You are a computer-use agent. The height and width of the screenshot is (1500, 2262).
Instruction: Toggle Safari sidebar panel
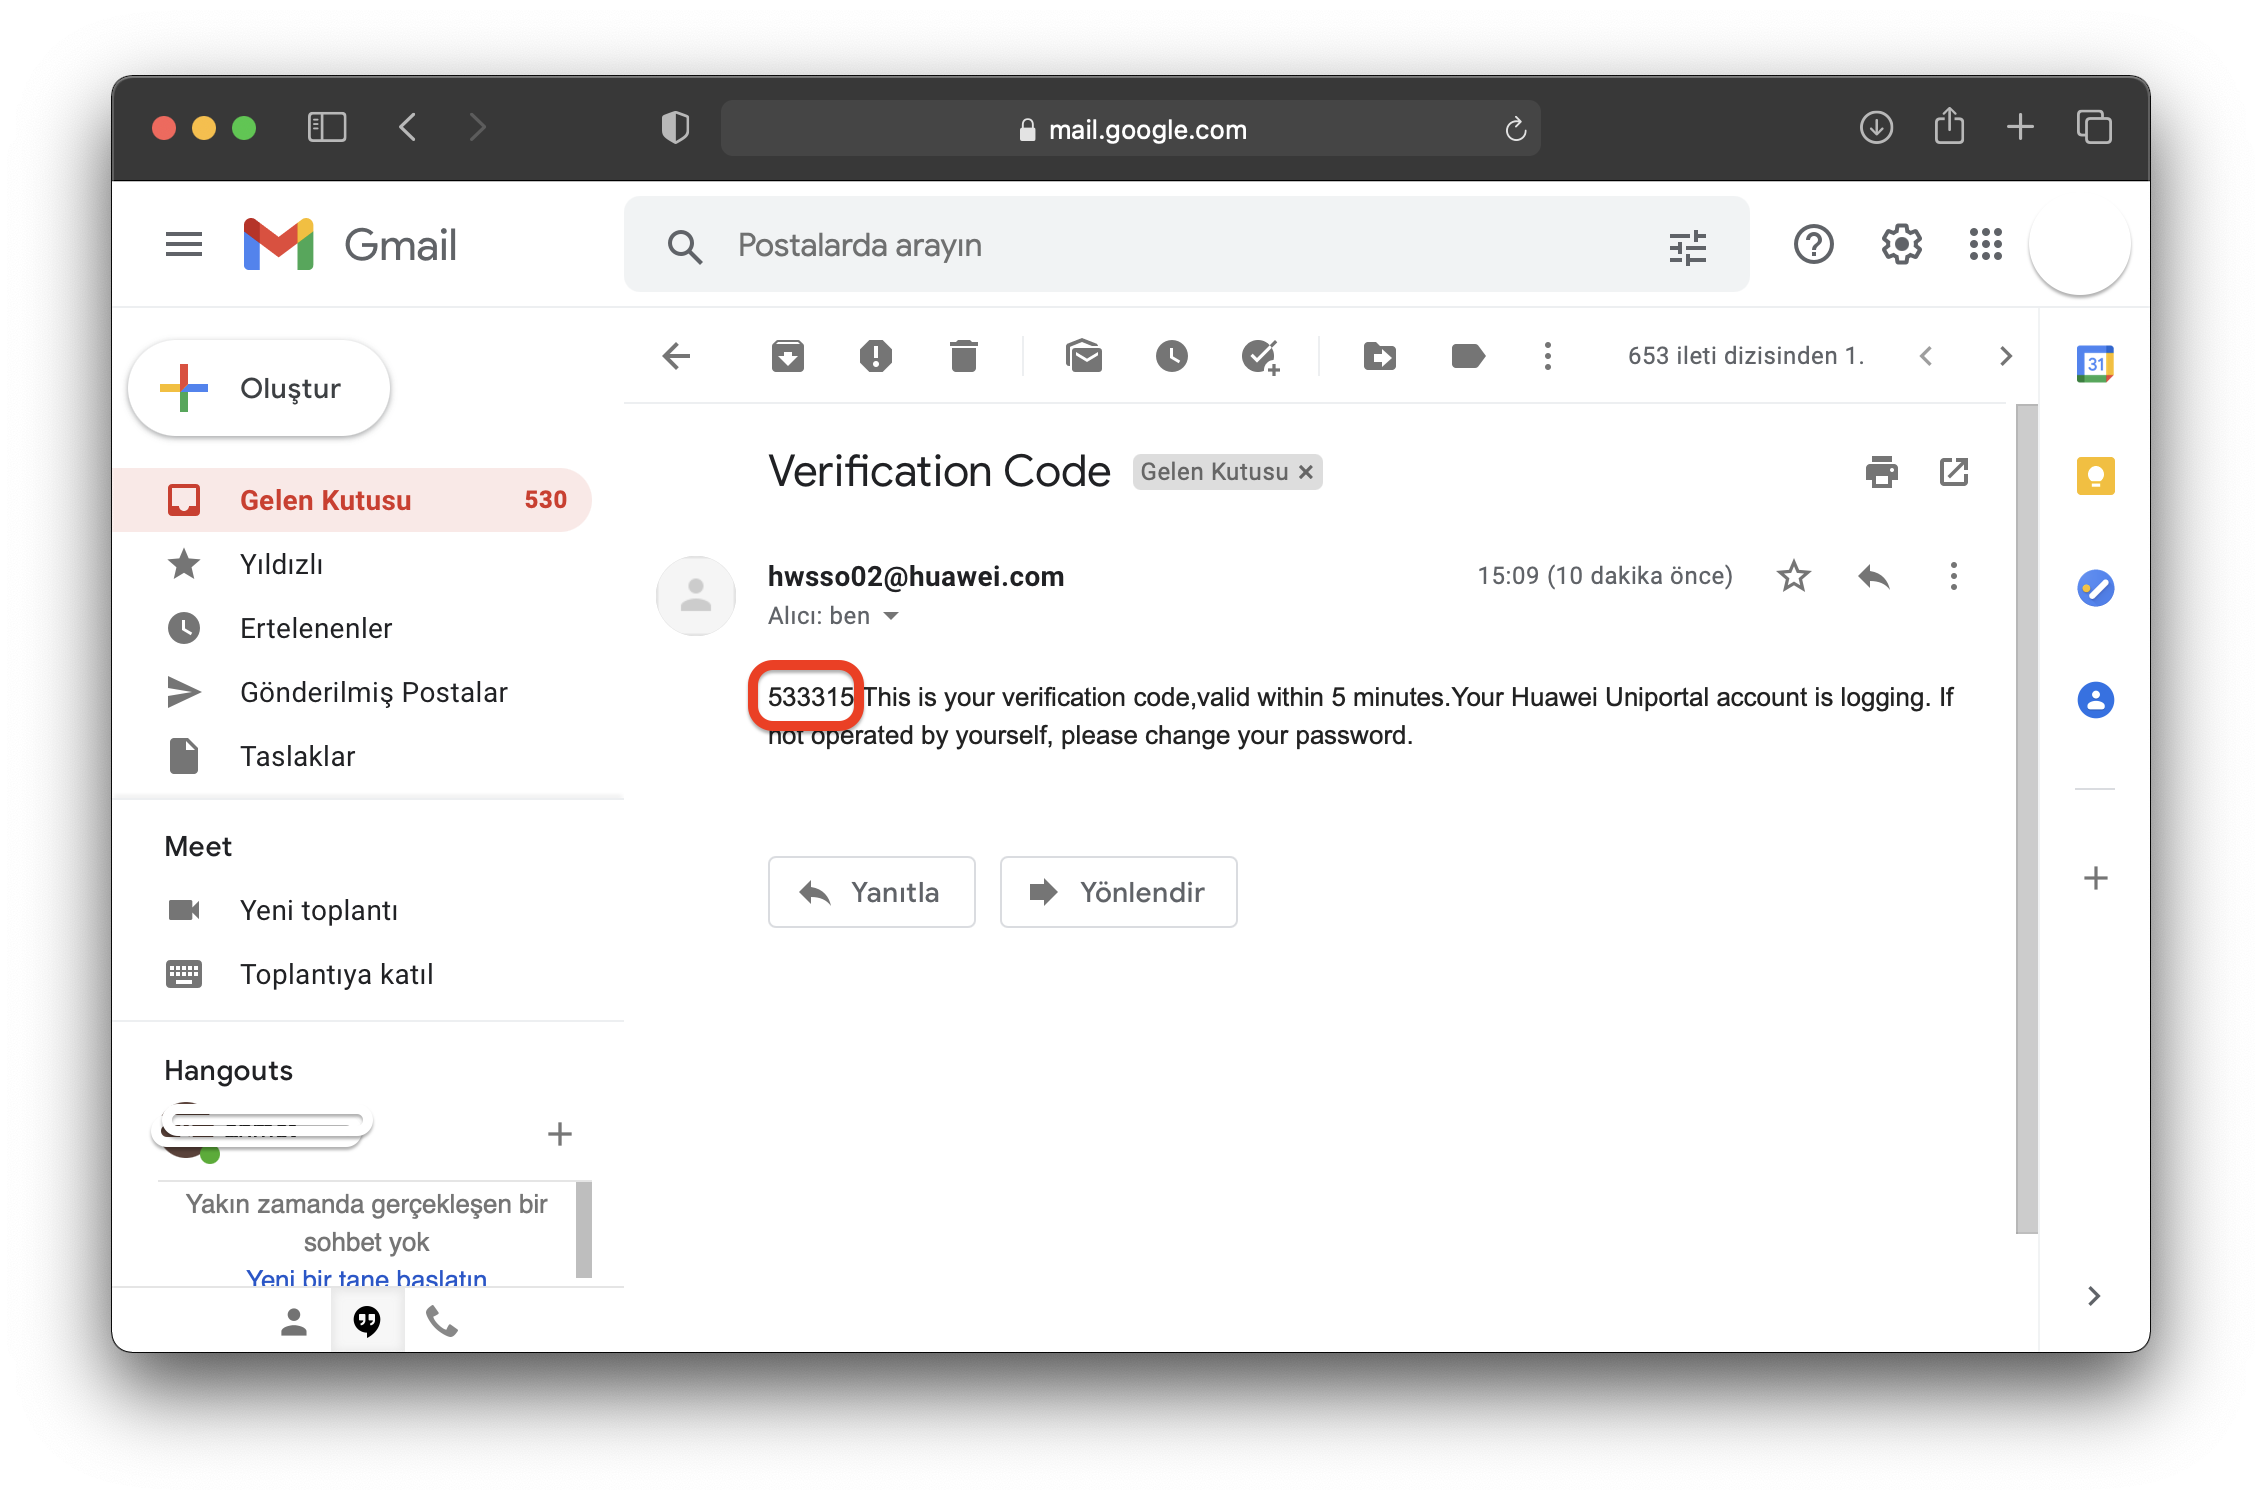(x=326, y=128)
